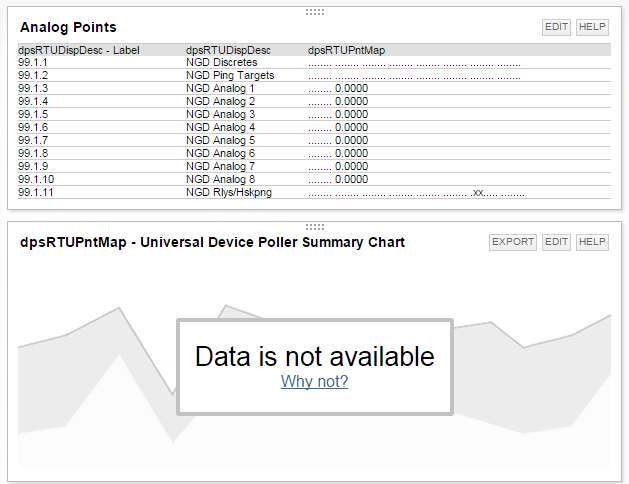This screenshot has height=484, width=629.
Task: Select the NGD Analog 1 row
Action: coord(314,88)
